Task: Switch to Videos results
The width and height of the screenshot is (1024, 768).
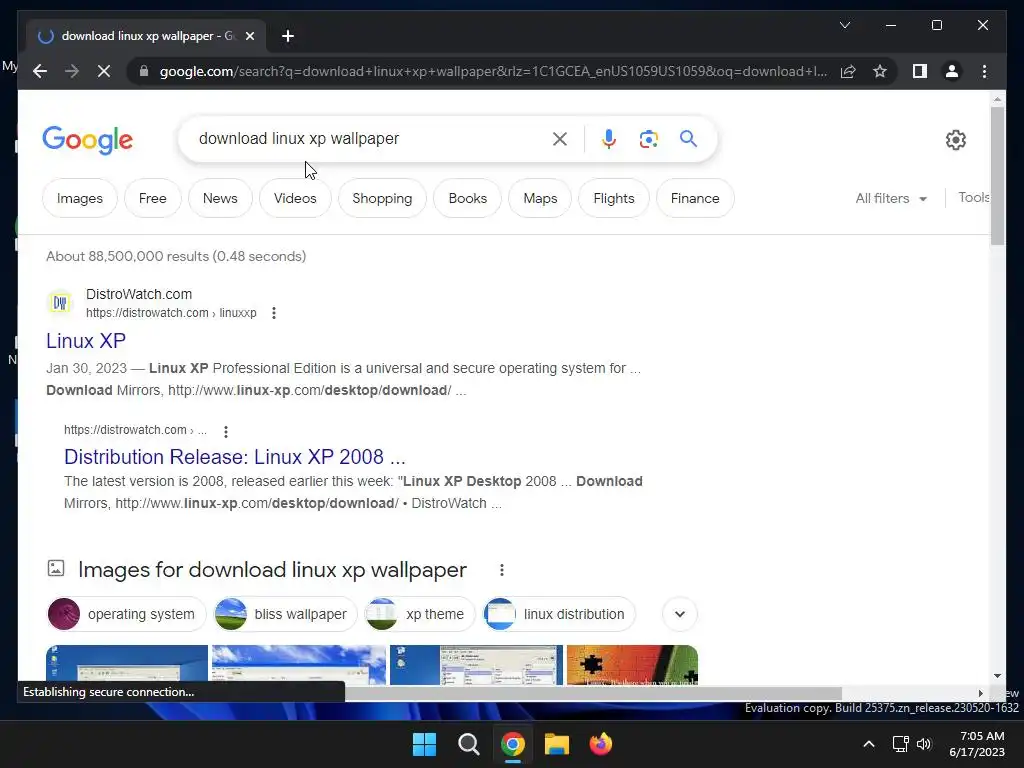Action: [295, 198]
